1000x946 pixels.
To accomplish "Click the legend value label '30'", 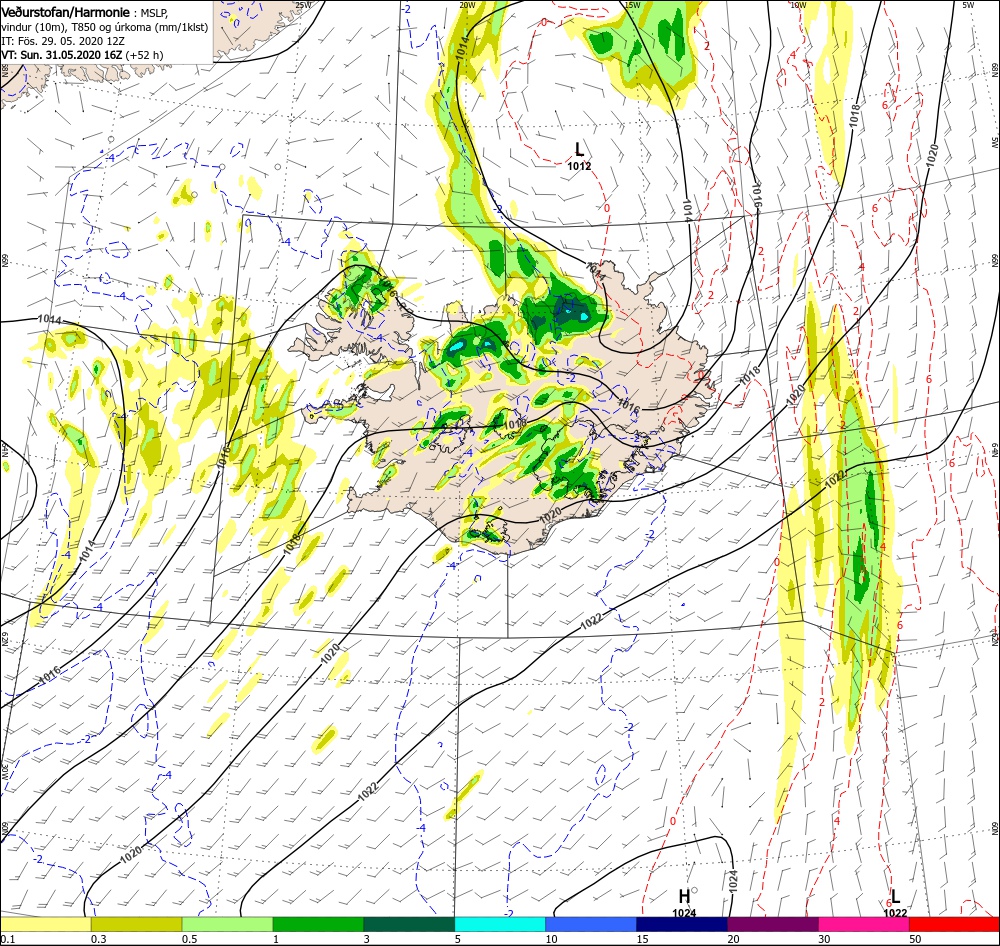I will [825, 939].
